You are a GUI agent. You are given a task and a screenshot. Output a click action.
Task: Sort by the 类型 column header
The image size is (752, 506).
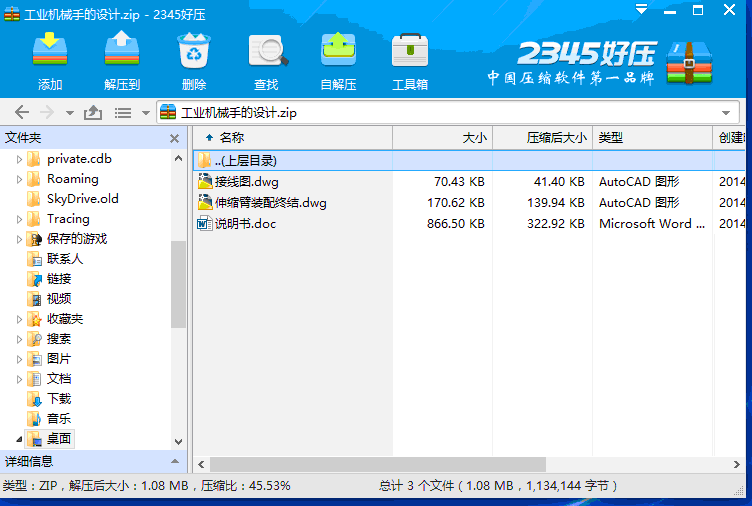(653, 138)
